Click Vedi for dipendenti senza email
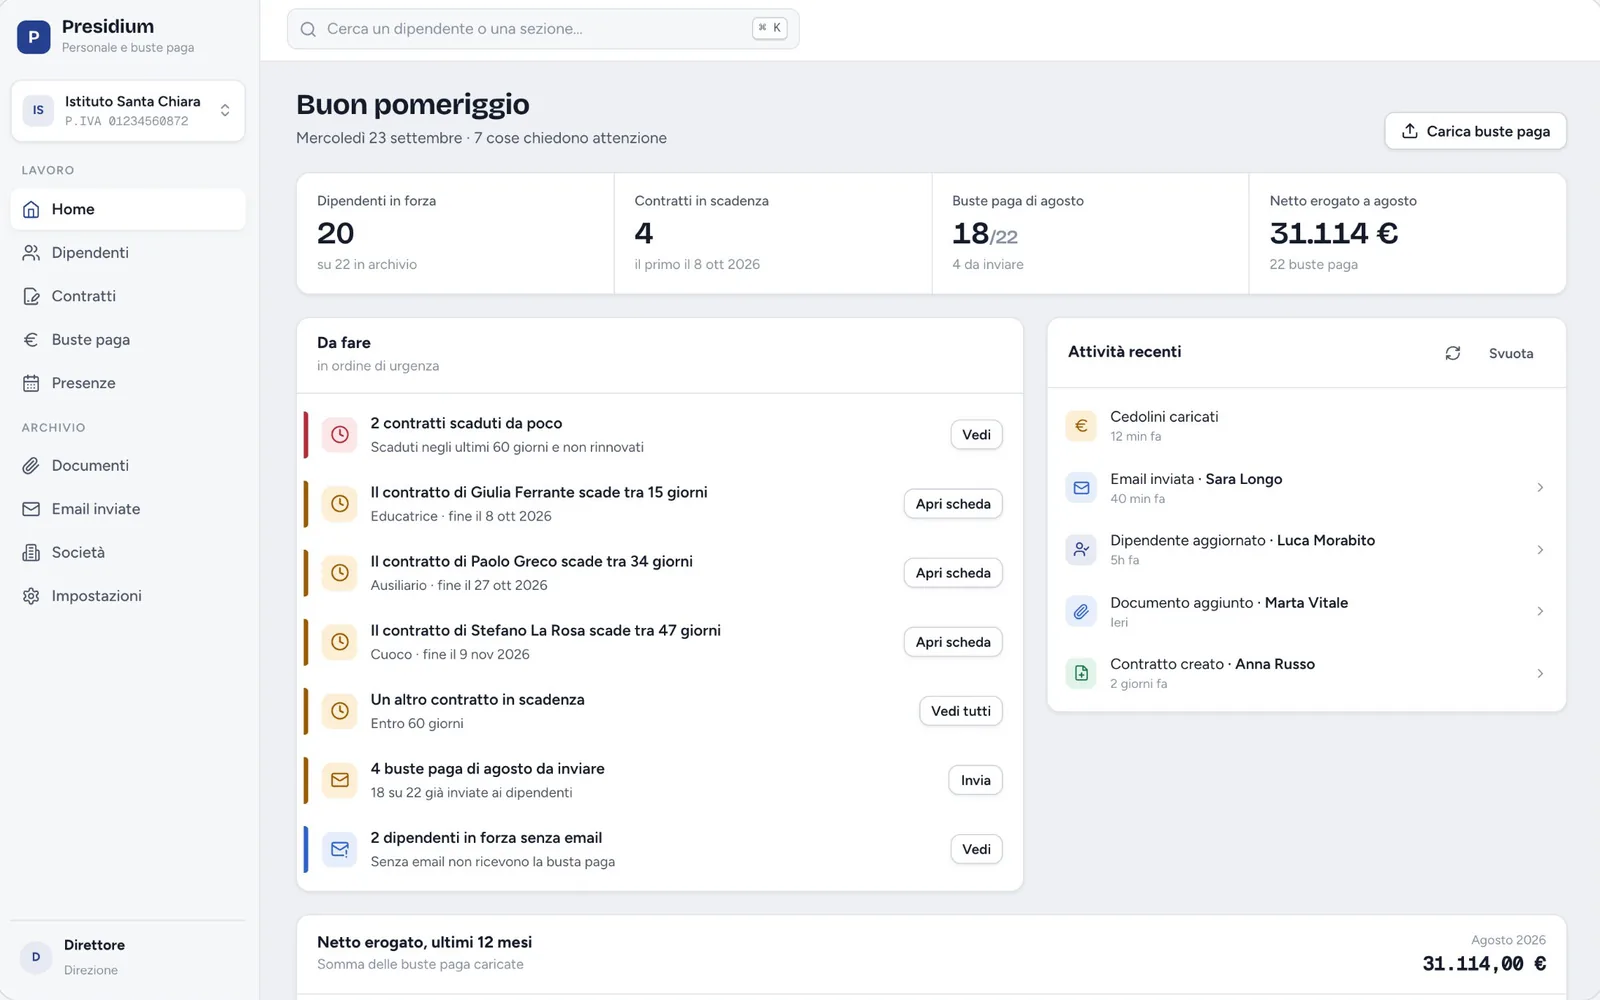The height and width of the screenshot is (1000, 1600). click(x=976, y=849)
